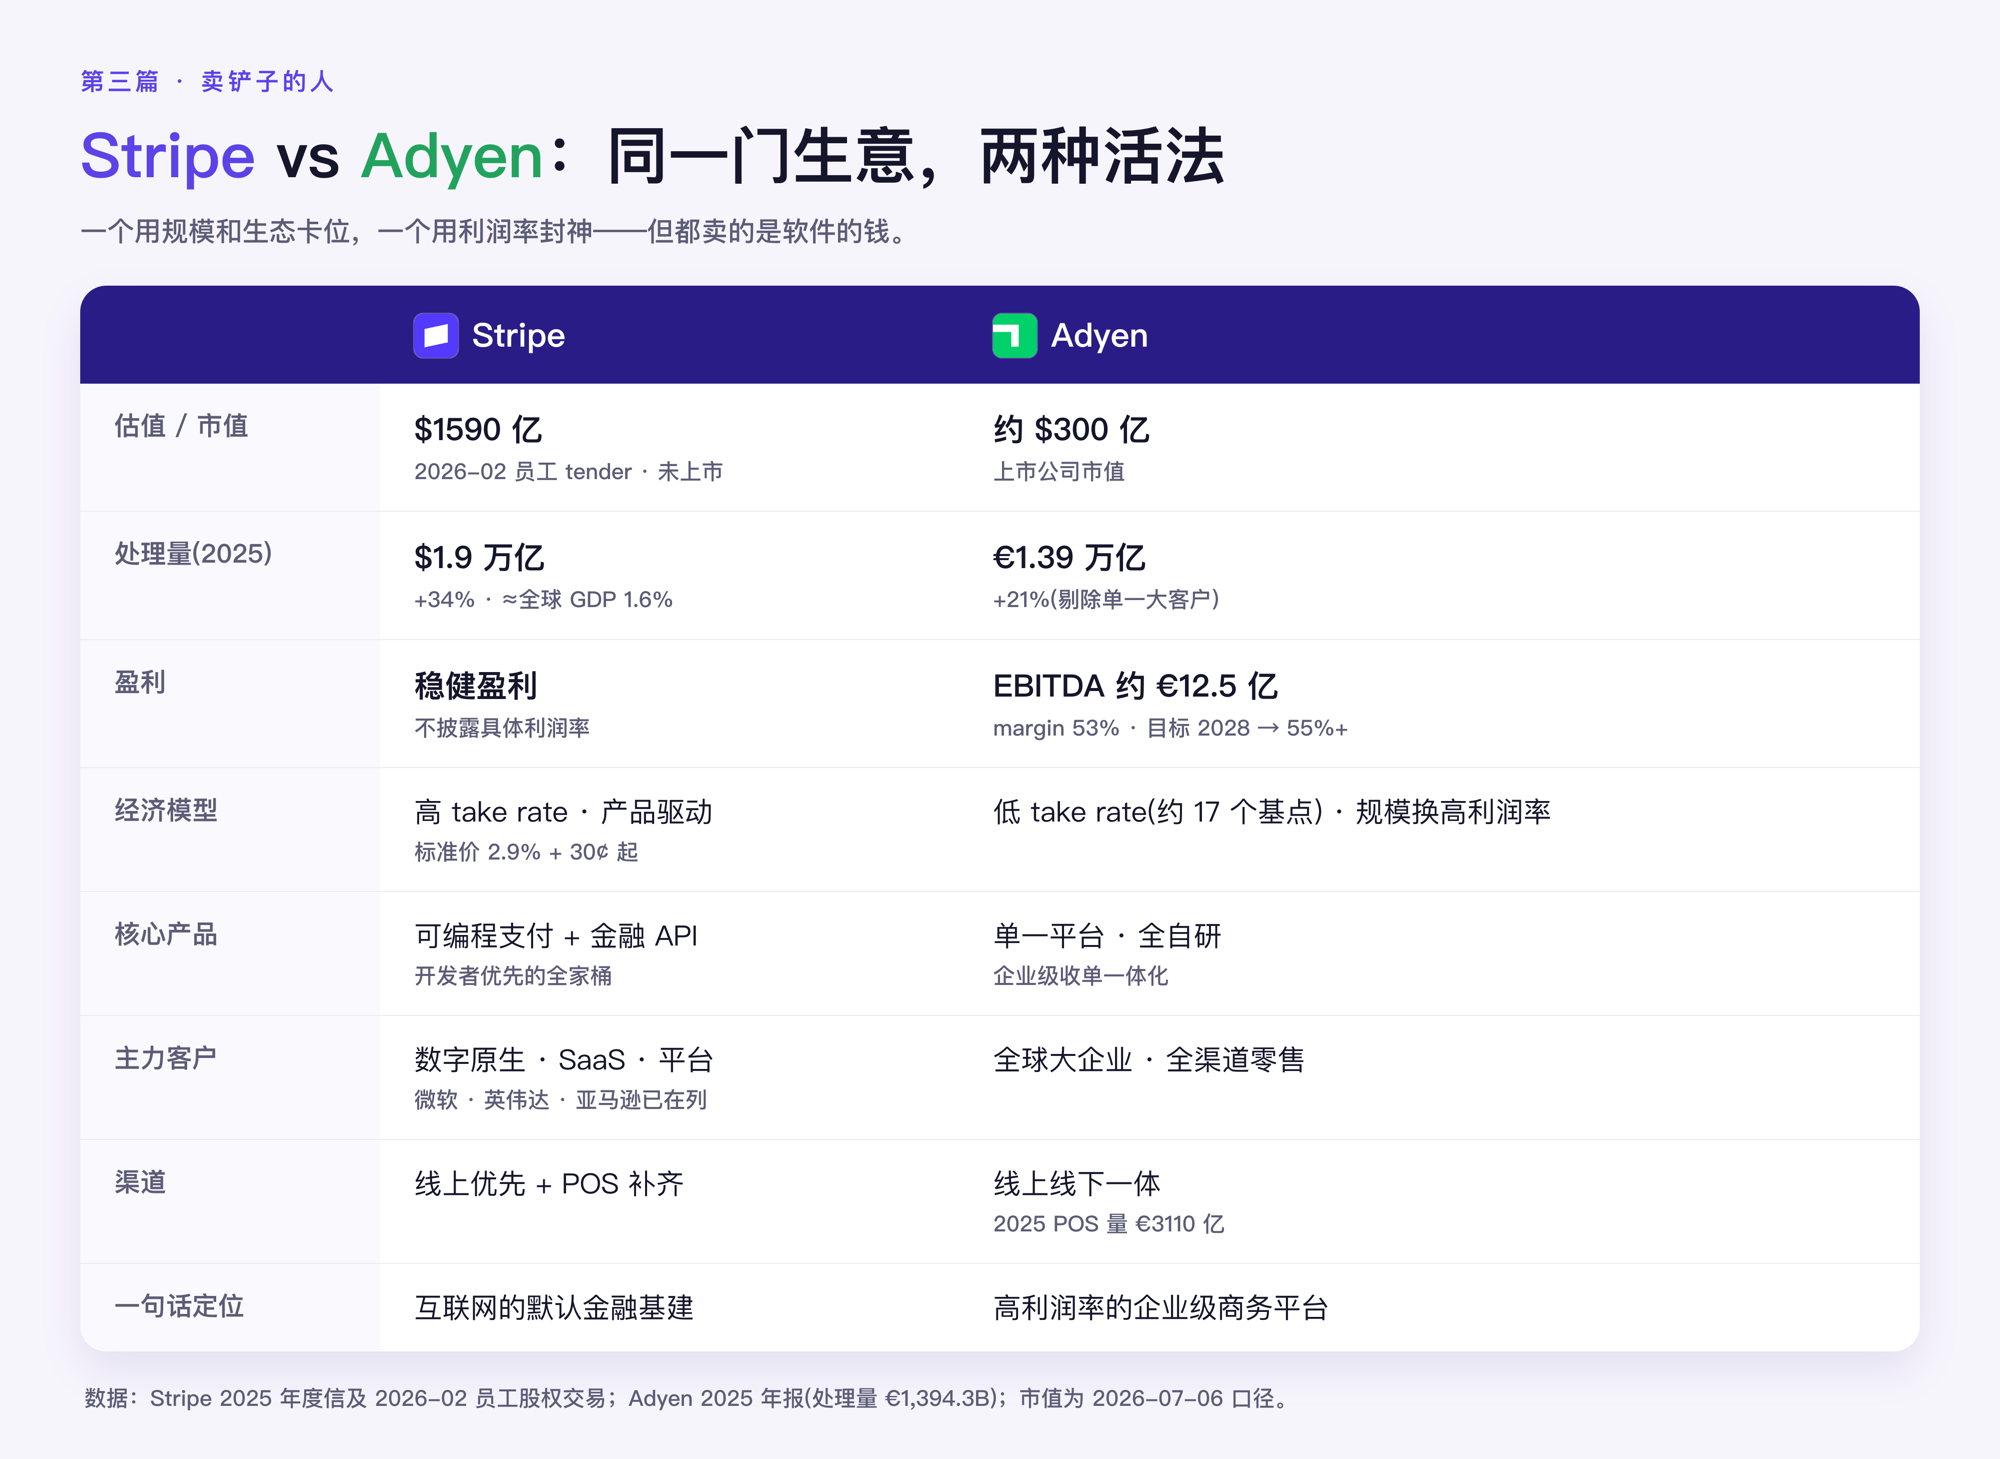The image size is (2000, 1459).
Task: Click the purple Stripe logo icon
Action: (436, 335)
